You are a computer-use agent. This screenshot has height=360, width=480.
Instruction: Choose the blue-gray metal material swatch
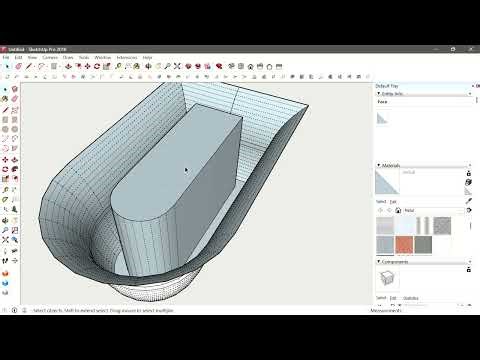pyautogui.click(x=385, y=245)
